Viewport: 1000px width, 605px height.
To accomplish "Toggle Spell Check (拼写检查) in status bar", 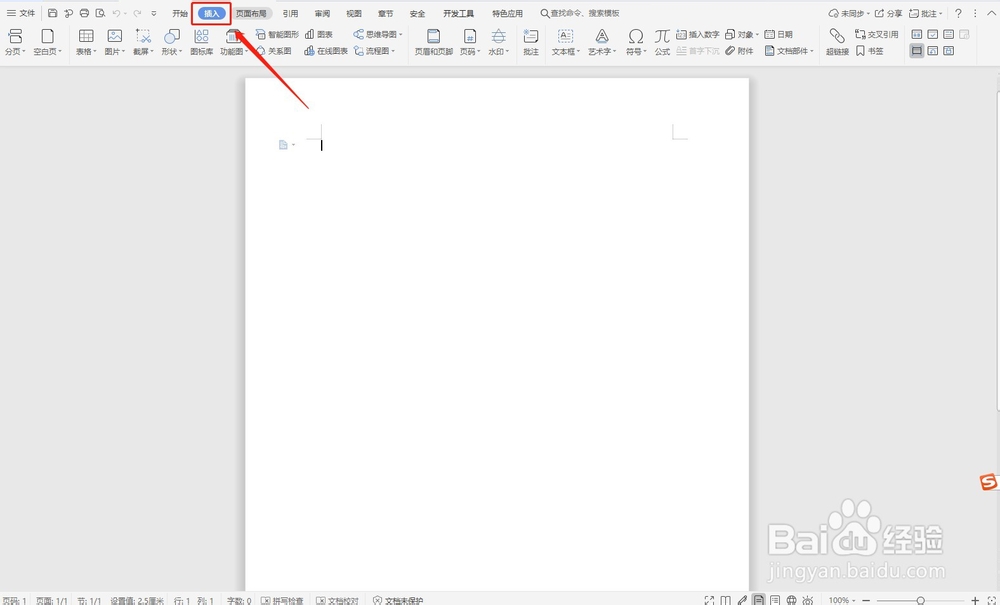I will coord(282,601).
